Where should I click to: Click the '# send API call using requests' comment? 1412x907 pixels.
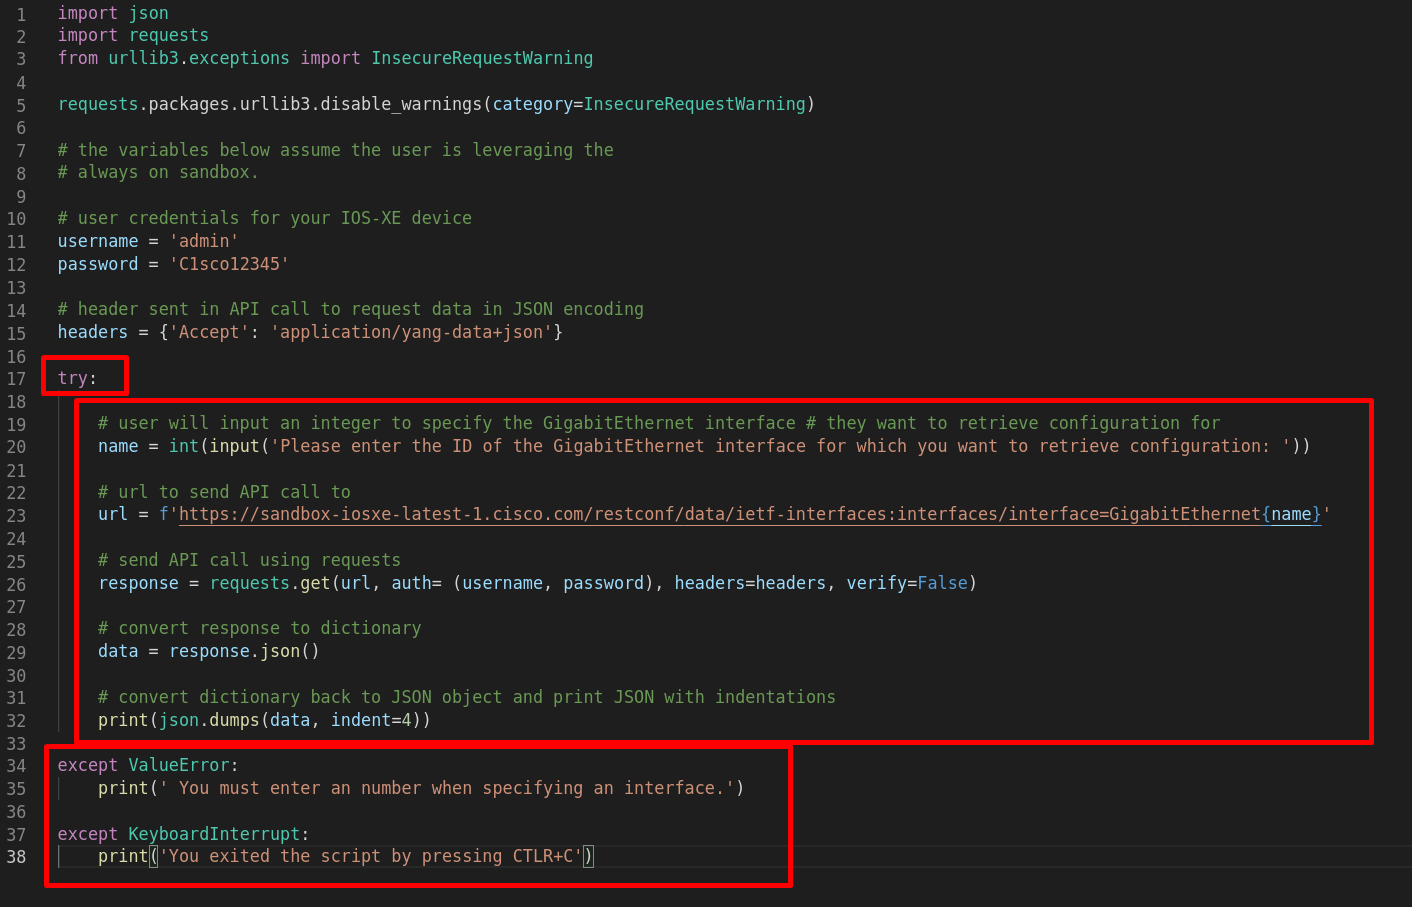(x=249, y=560)
